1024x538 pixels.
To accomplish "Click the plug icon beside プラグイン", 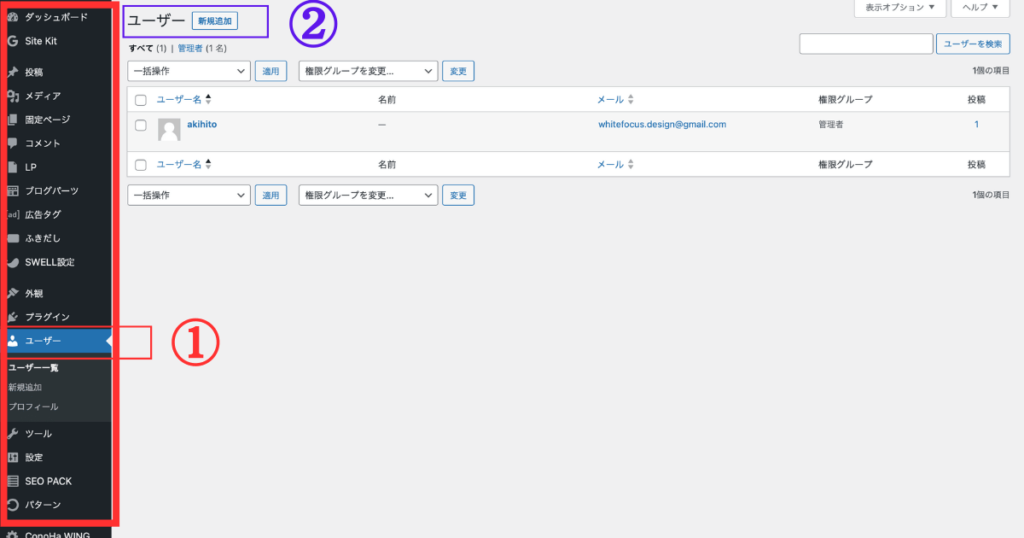I will (x=13, y=317).
